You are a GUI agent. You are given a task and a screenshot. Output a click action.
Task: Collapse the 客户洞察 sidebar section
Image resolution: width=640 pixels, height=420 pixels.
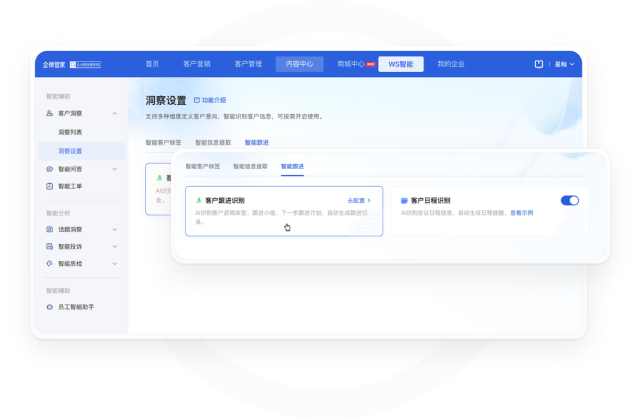[x=114, y=114]
